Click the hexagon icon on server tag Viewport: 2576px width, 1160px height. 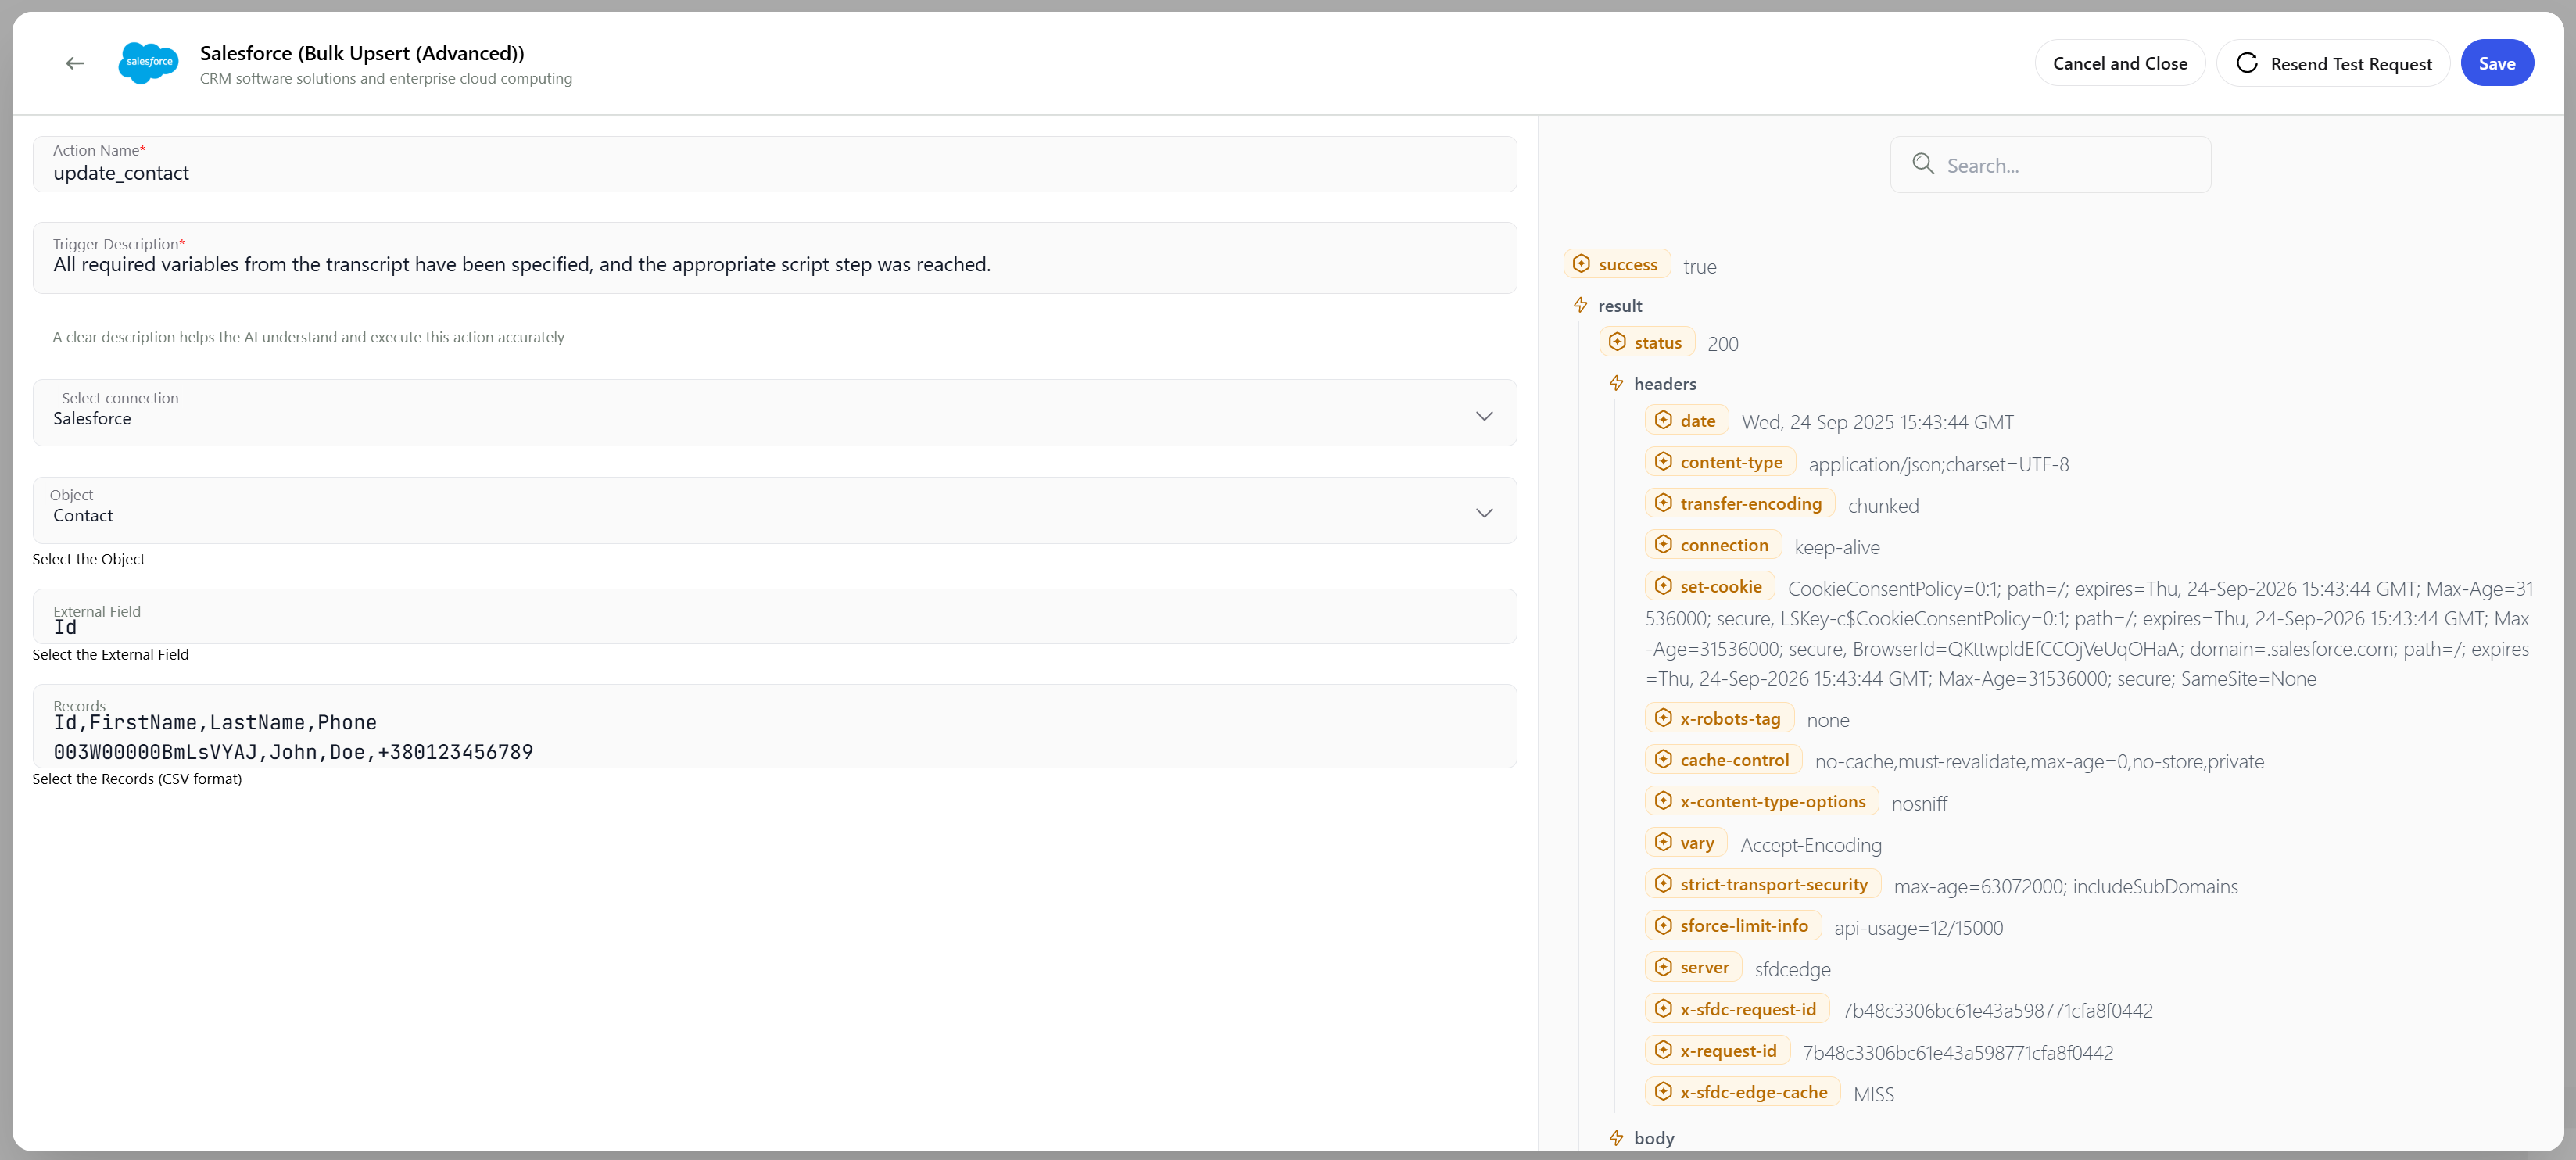pyautogui.click(x=1663, y=967)
